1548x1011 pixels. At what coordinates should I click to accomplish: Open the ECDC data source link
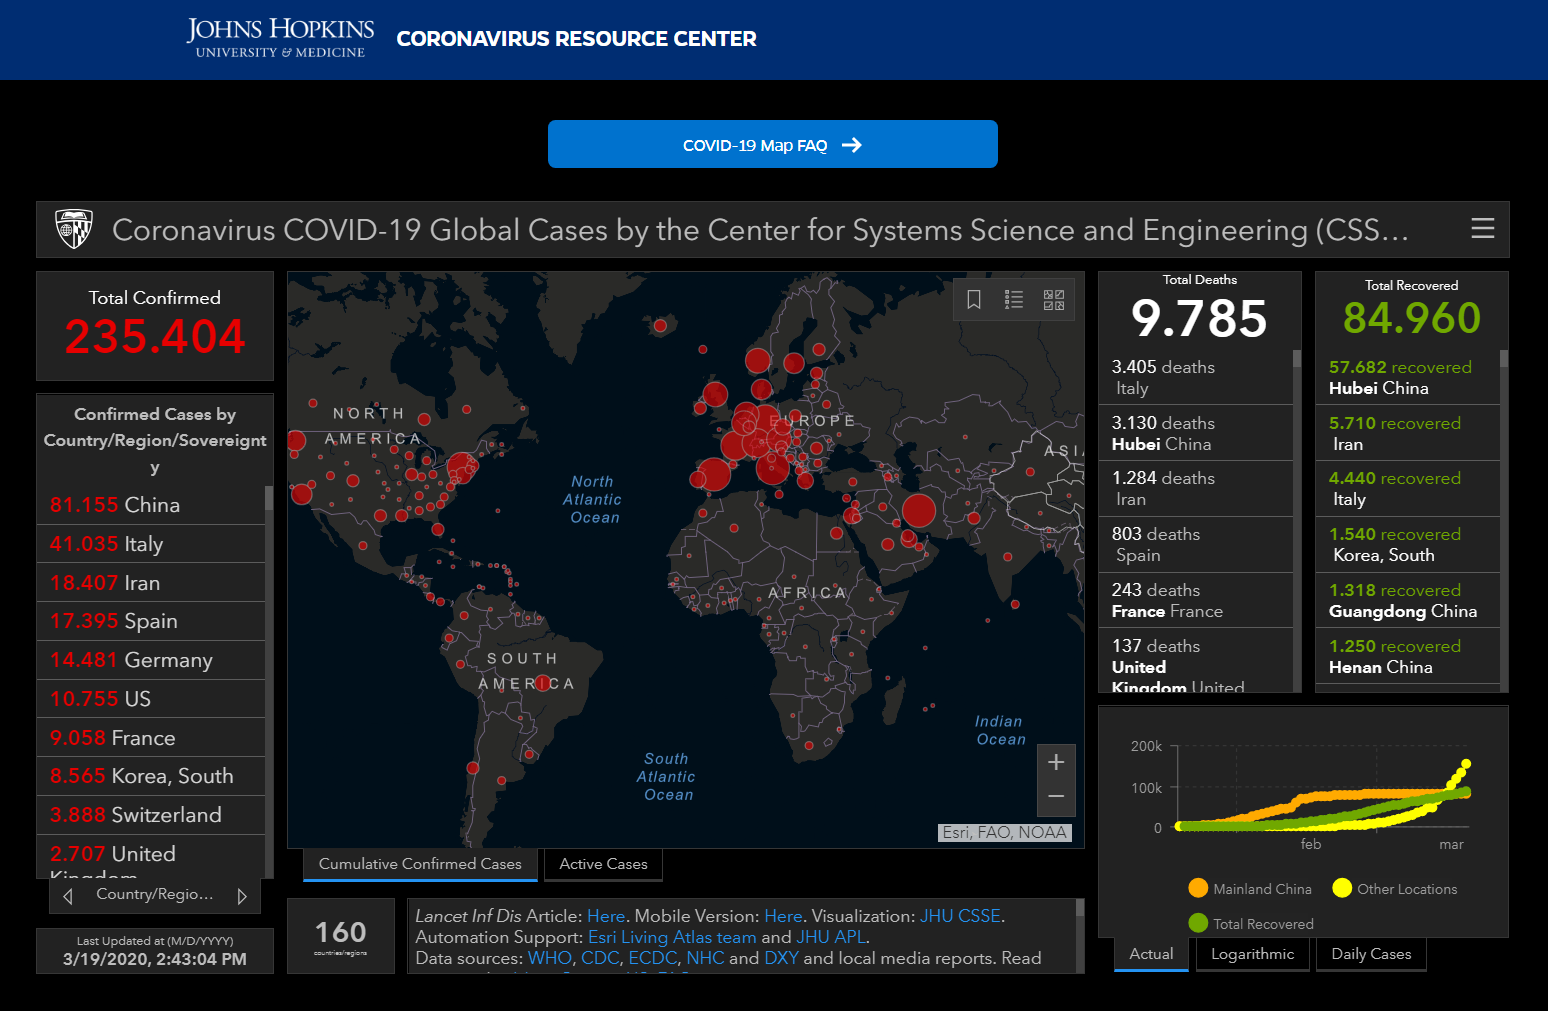coord(653,958)
